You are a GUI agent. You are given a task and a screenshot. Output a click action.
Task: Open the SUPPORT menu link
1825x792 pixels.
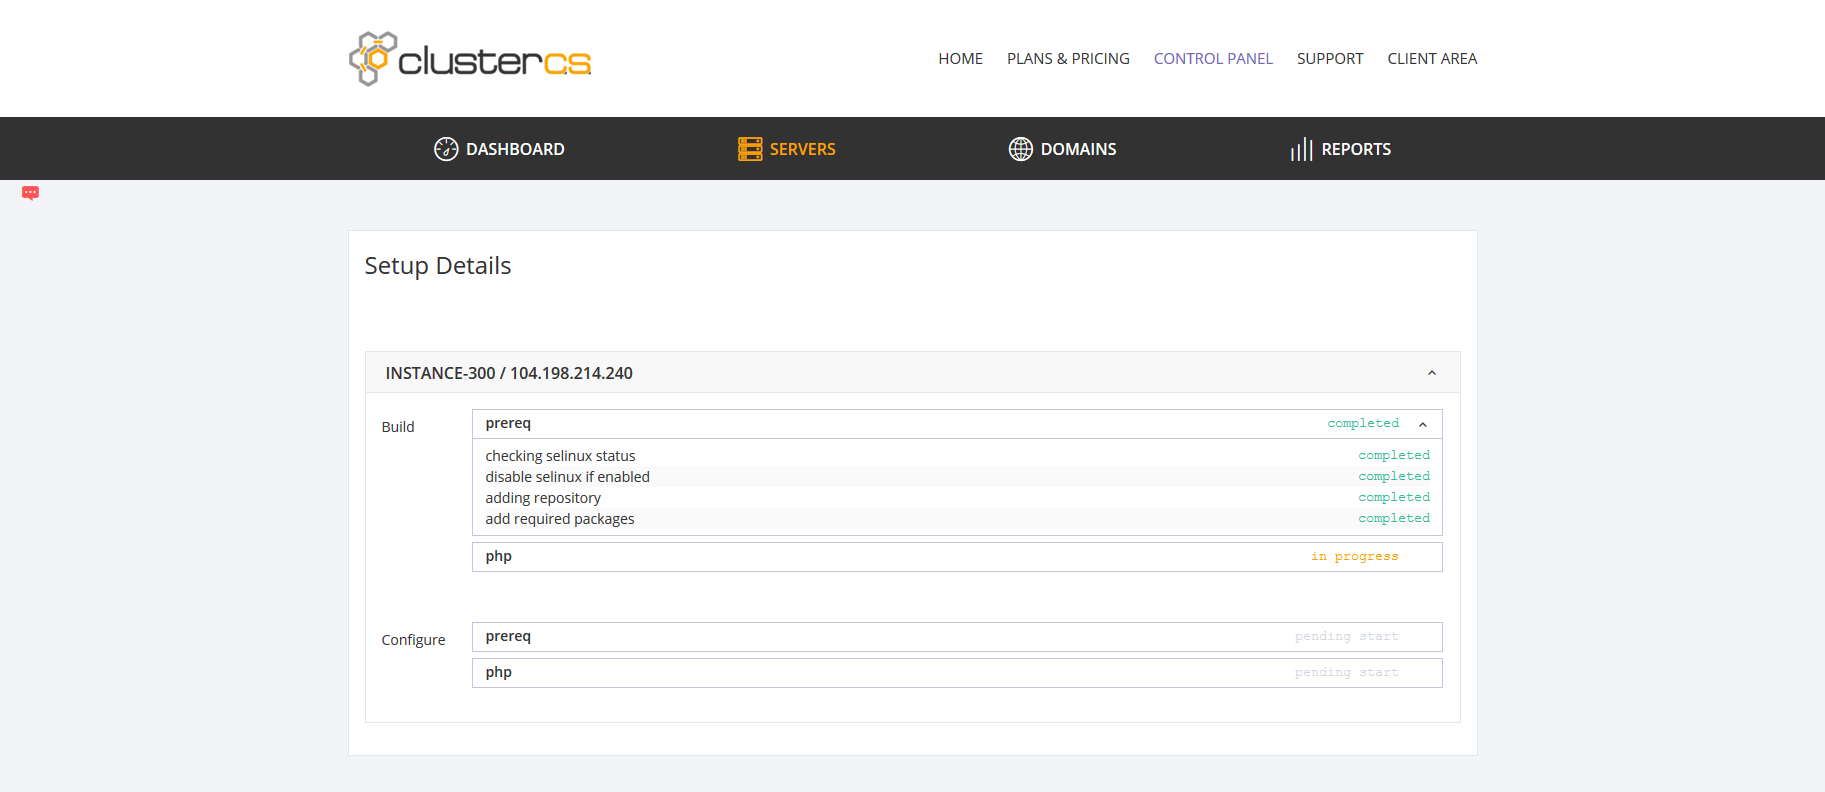[1330, 59]
